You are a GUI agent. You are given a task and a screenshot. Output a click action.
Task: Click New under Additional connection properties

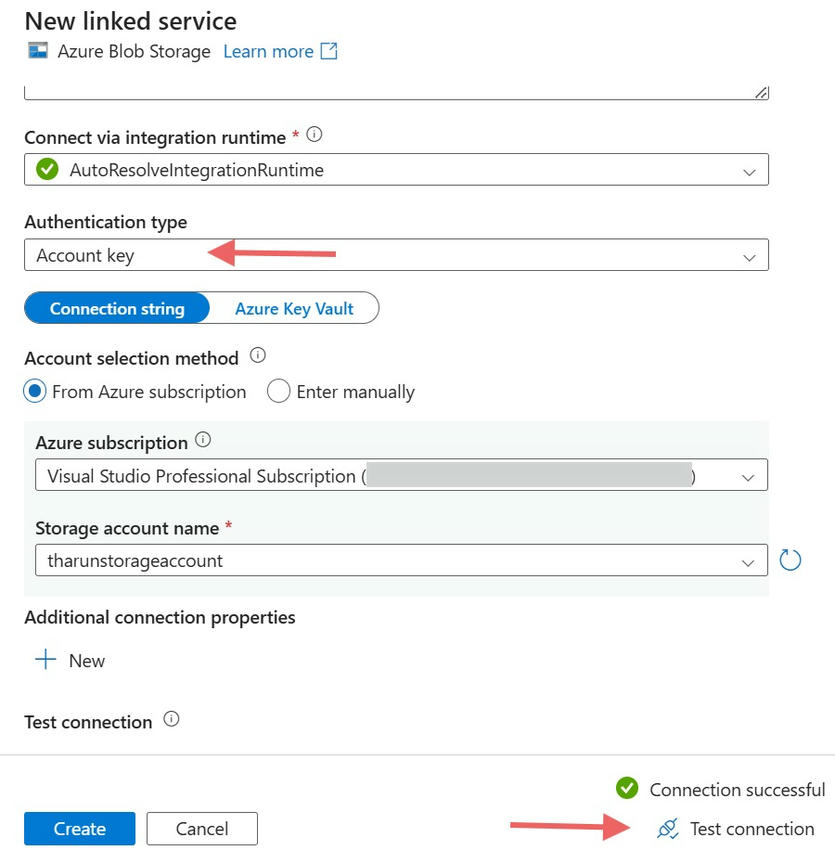69,660
